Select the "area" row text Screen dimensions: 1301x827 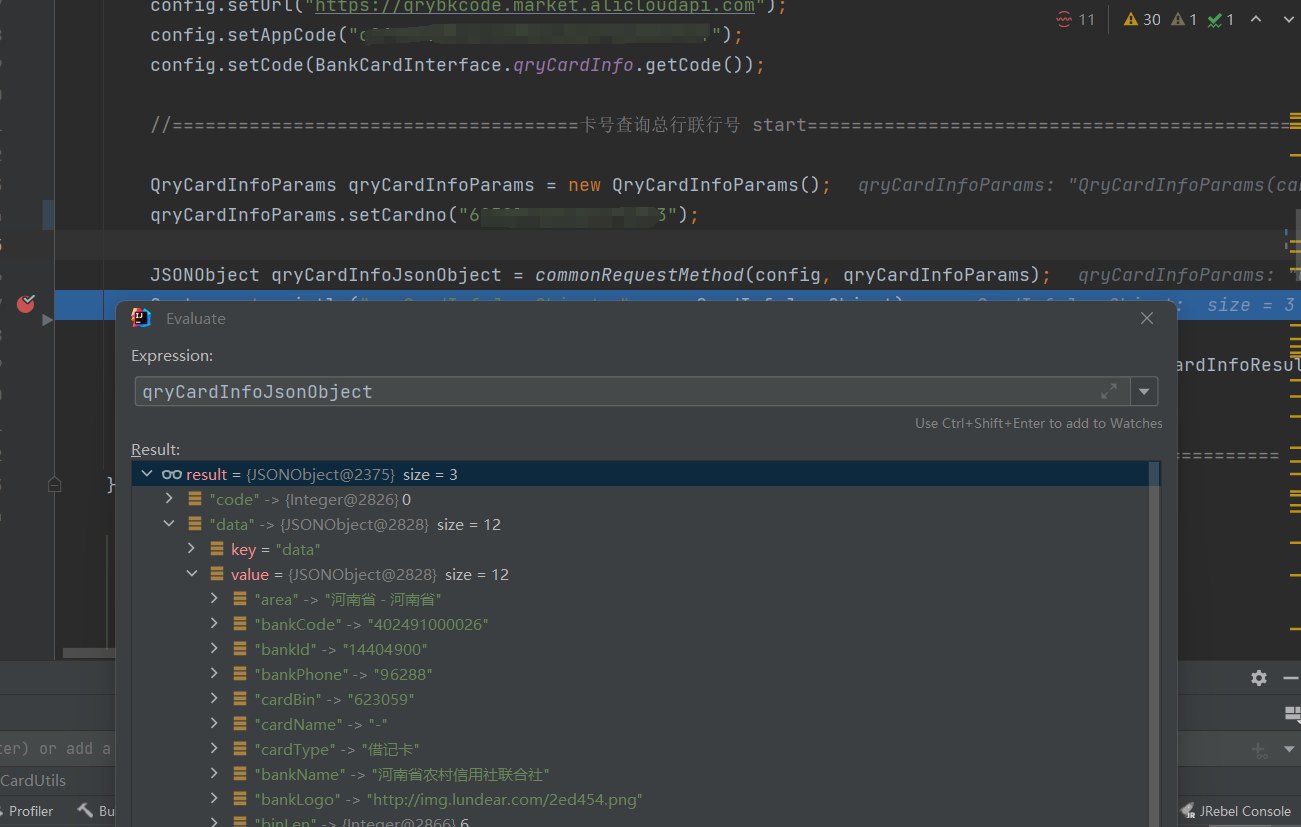pos(348,599)
